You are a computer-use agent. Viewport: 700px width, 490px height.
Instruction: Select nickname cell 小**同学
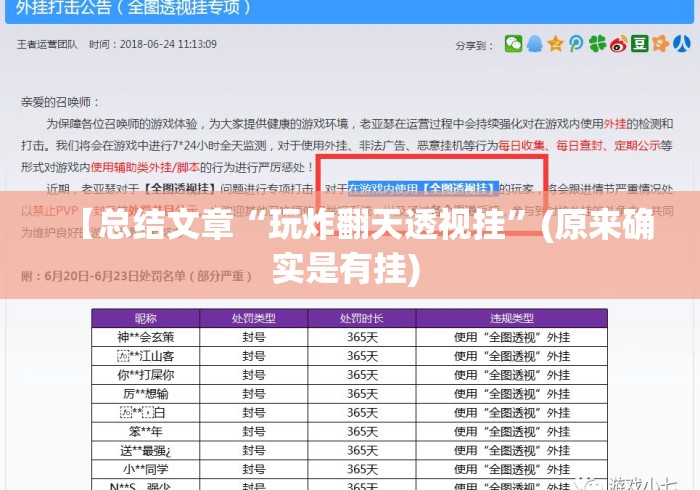[146, 469]
